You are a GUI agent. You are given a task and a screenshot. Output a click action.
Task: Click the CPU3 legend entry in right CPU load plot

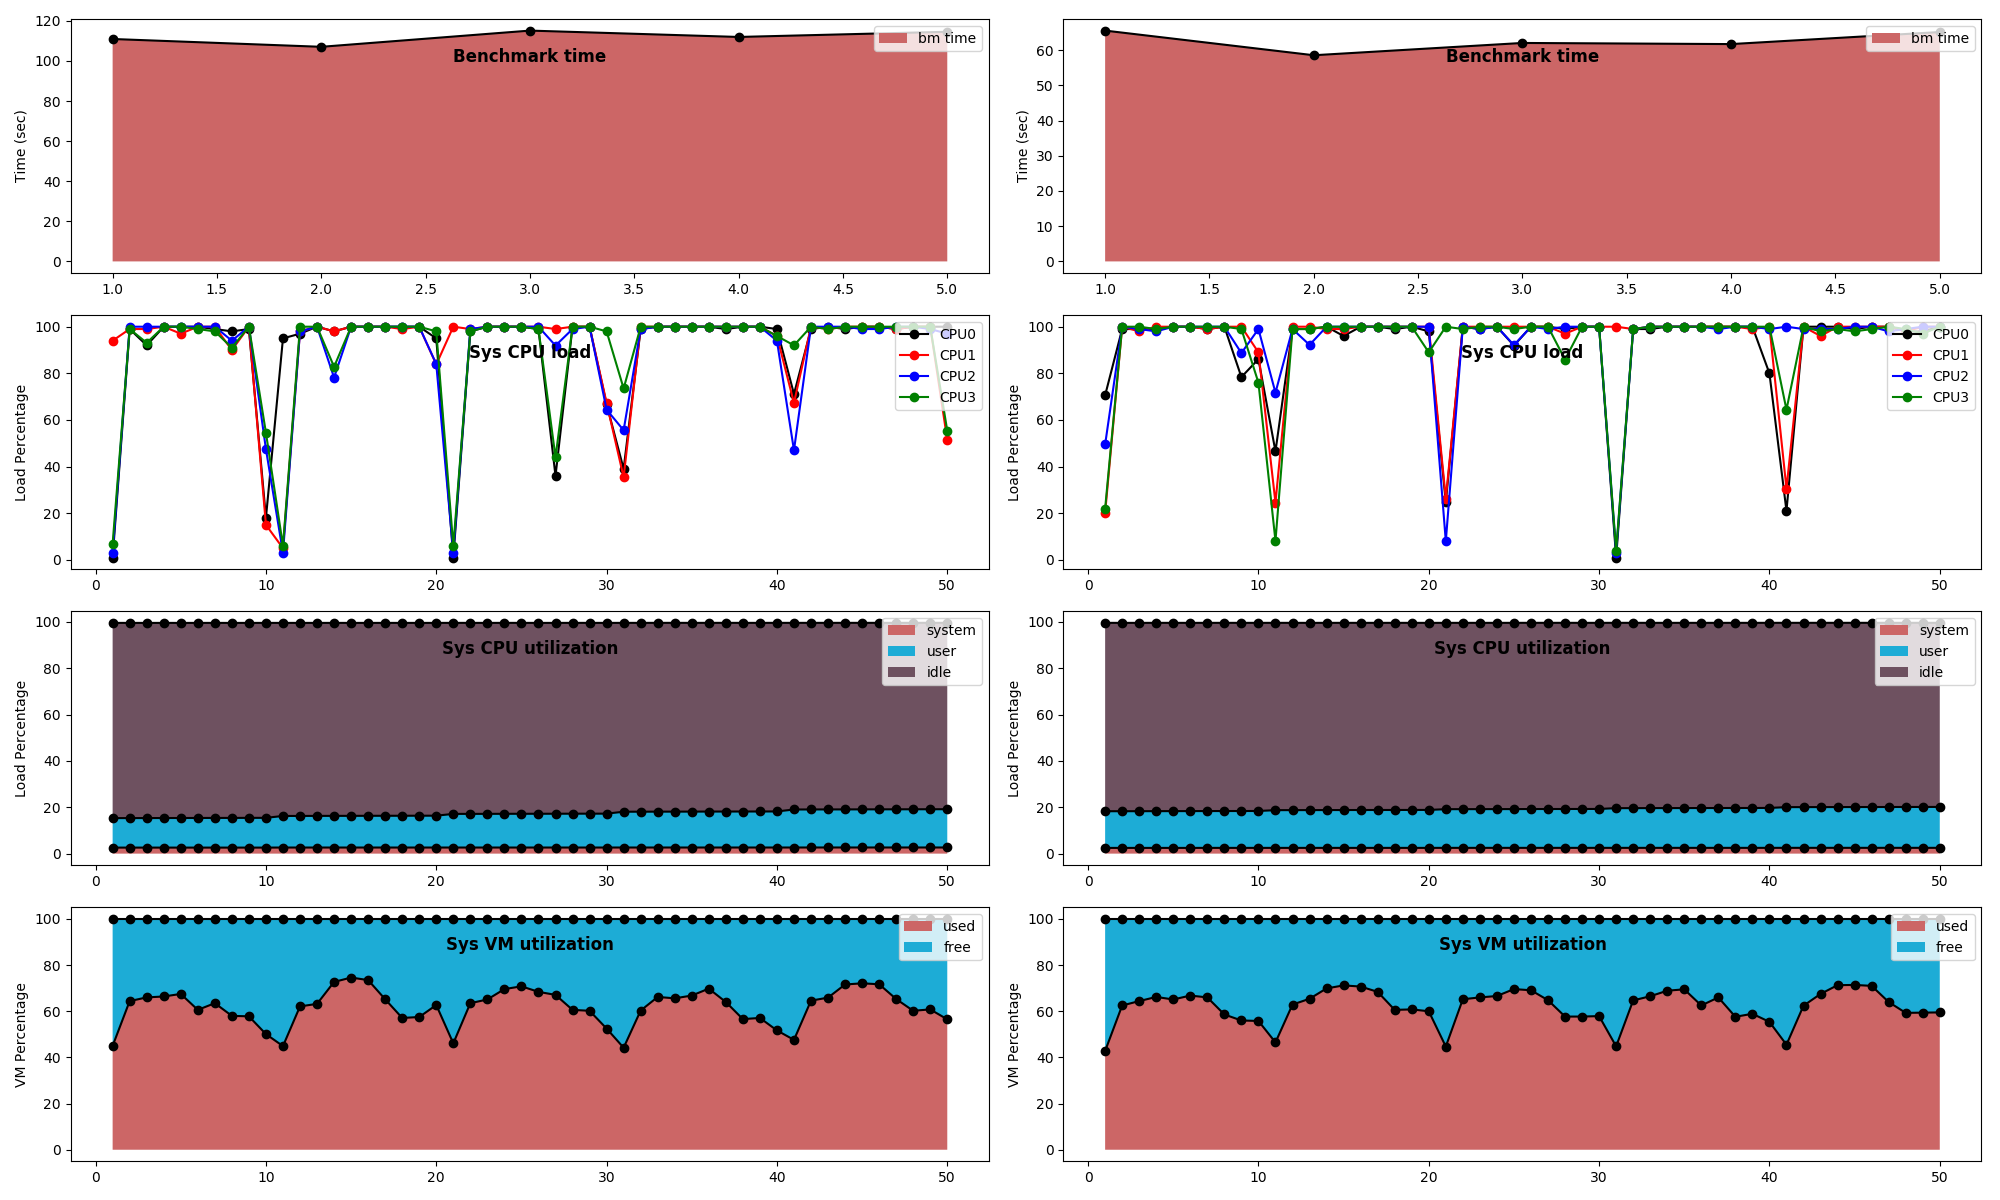coord(1929,397)
